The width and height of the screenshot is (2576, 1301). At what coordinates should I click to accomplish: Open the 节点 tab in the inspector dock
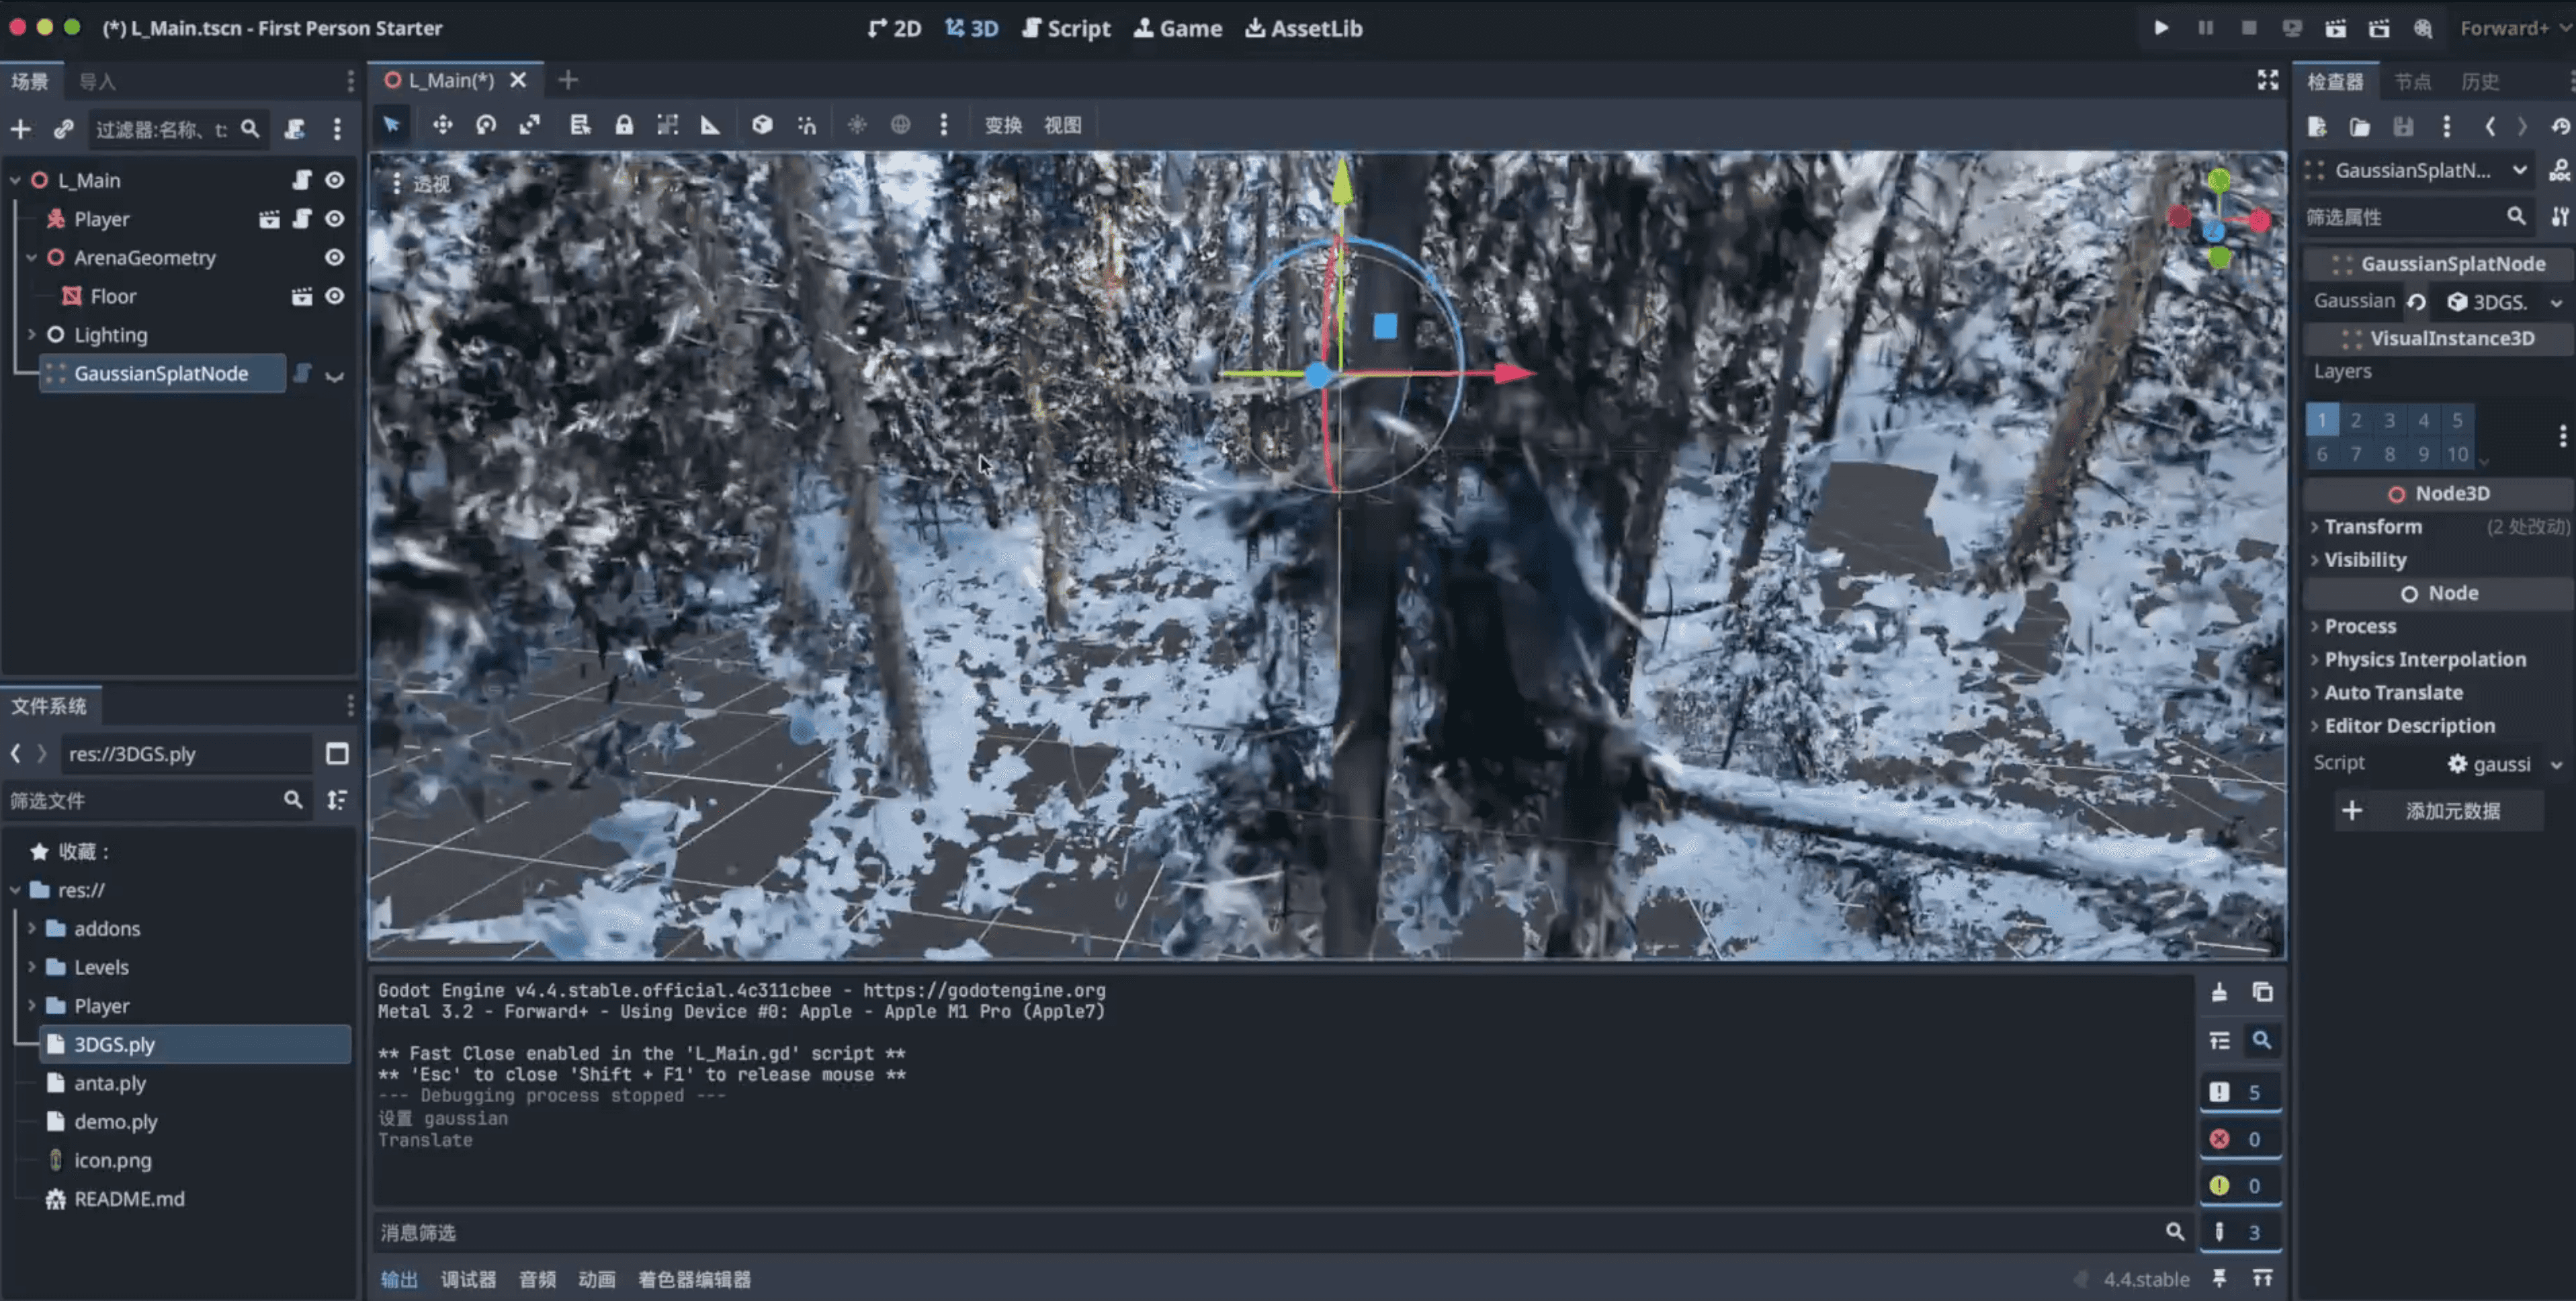pyautogui.click(x=2412, y=81)
